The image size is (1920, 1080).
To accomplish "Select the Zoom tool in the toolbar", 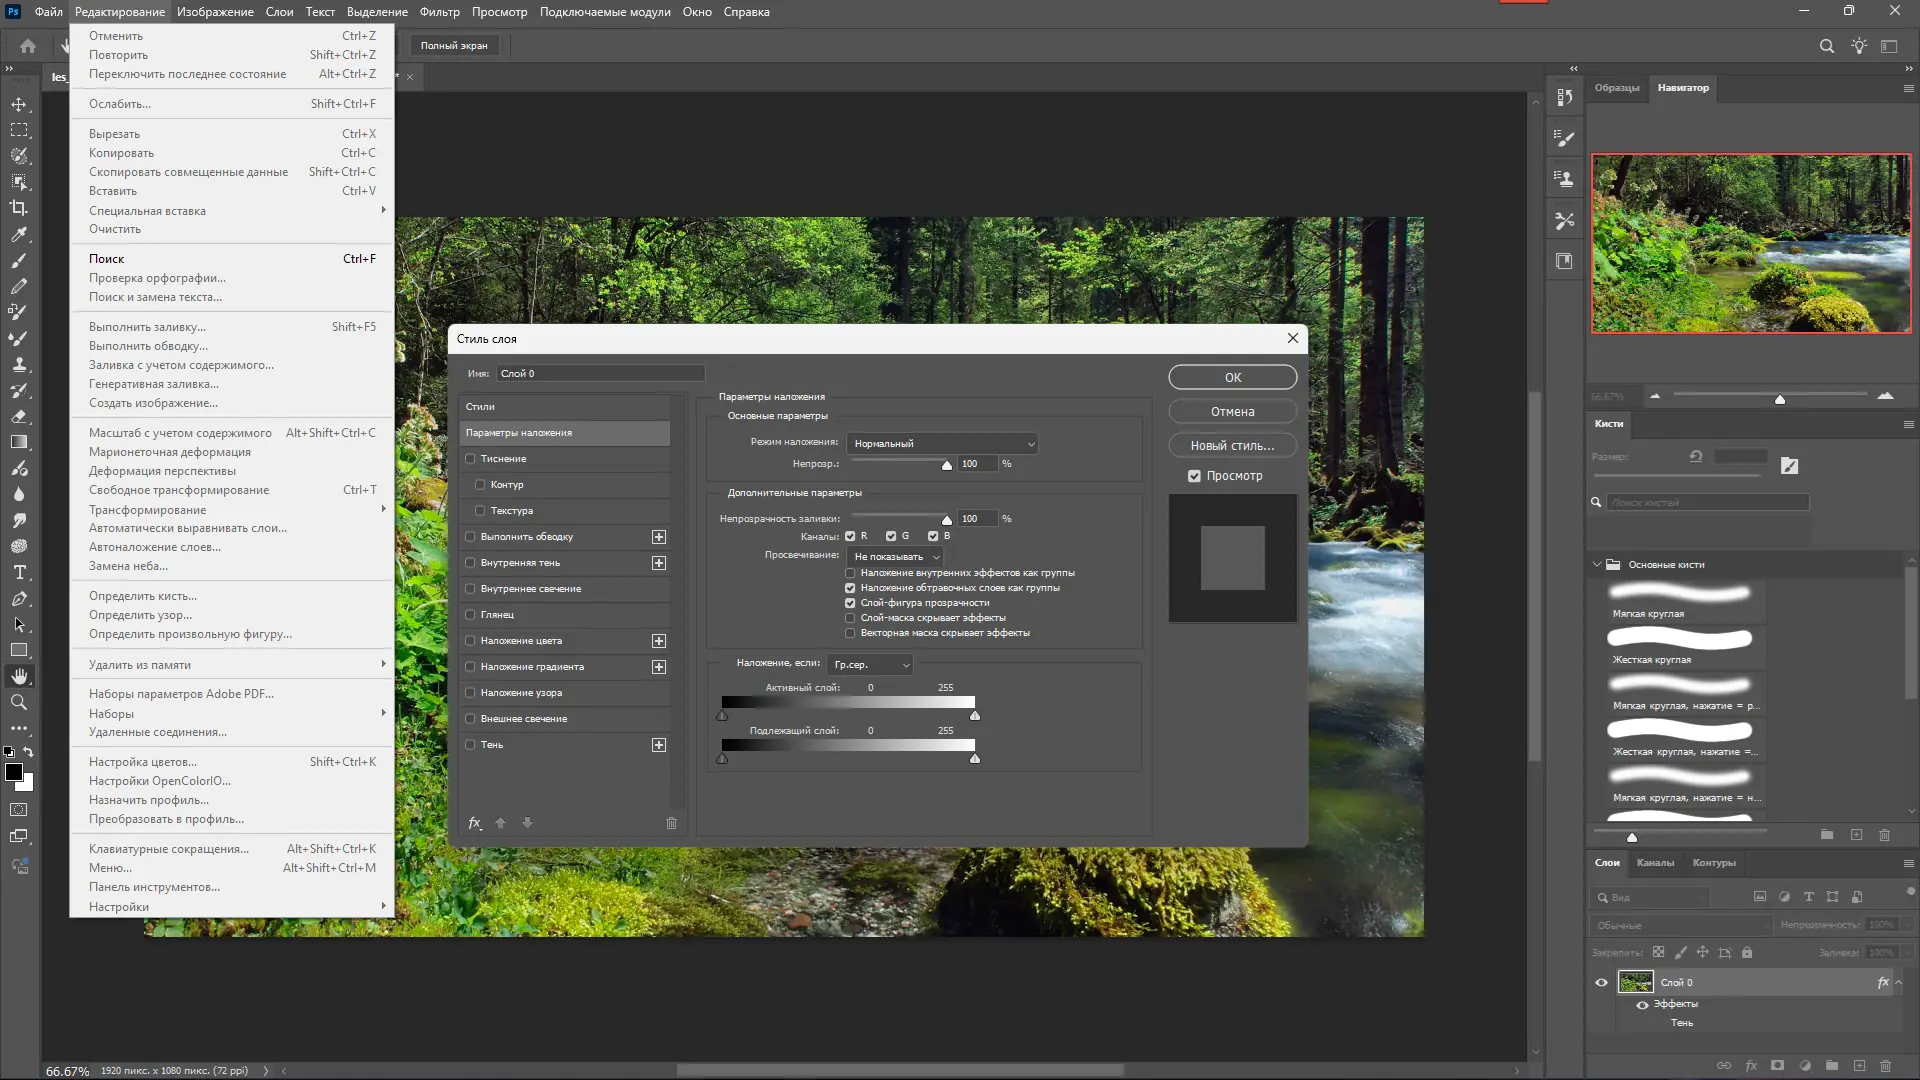I will [19, 702].
